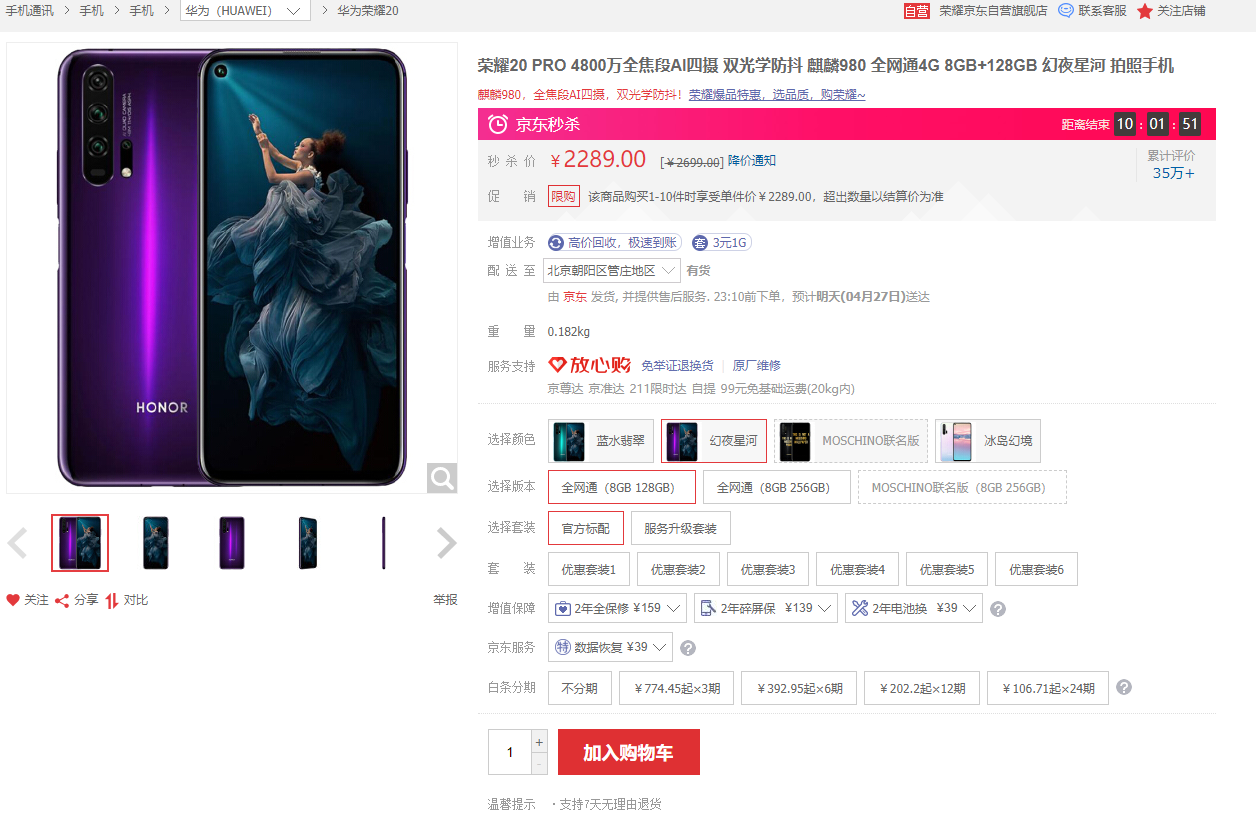Screen dimensions: 1256x818
Task: Click 华为荣耀20 breadcrumb link
Action: click(x=368, y=10)
